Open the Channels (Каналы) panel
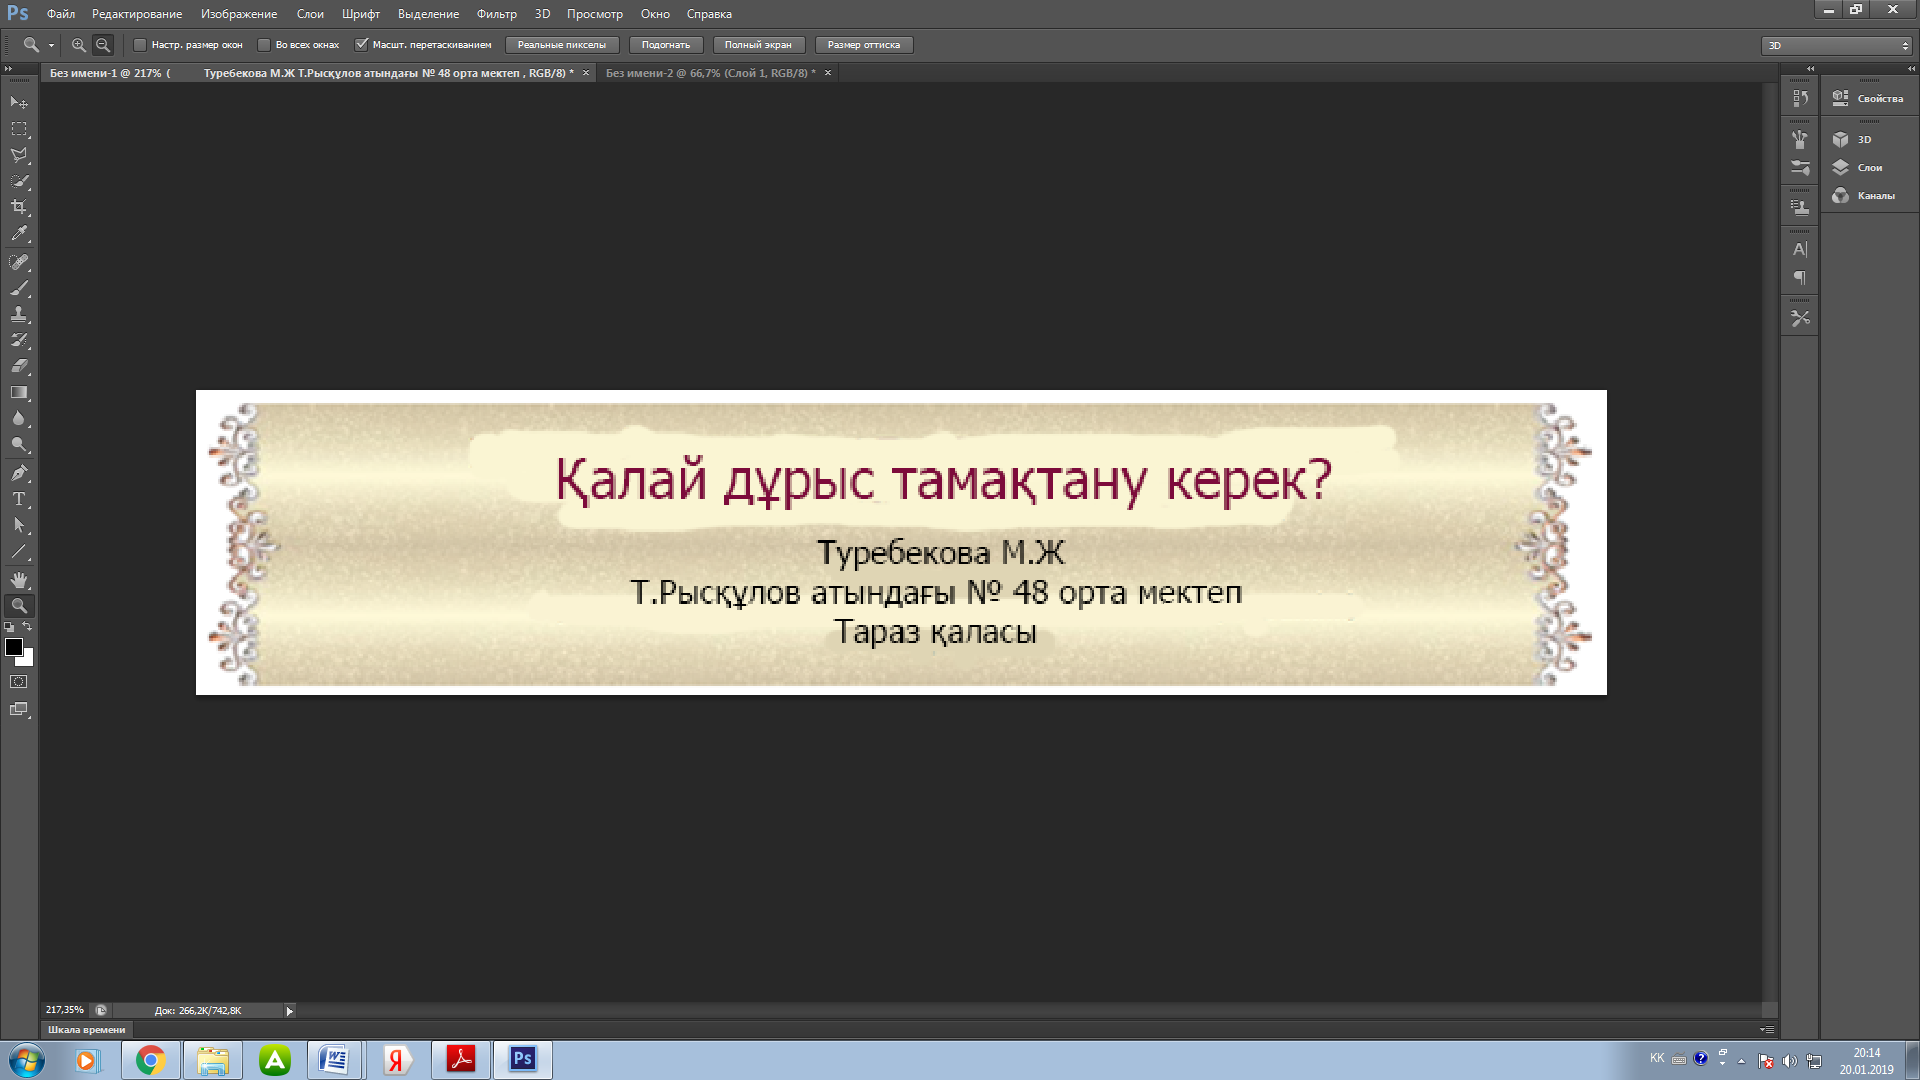Screen dimensions: 1920x1080 pyautogui.click(x=1874, y=196)
